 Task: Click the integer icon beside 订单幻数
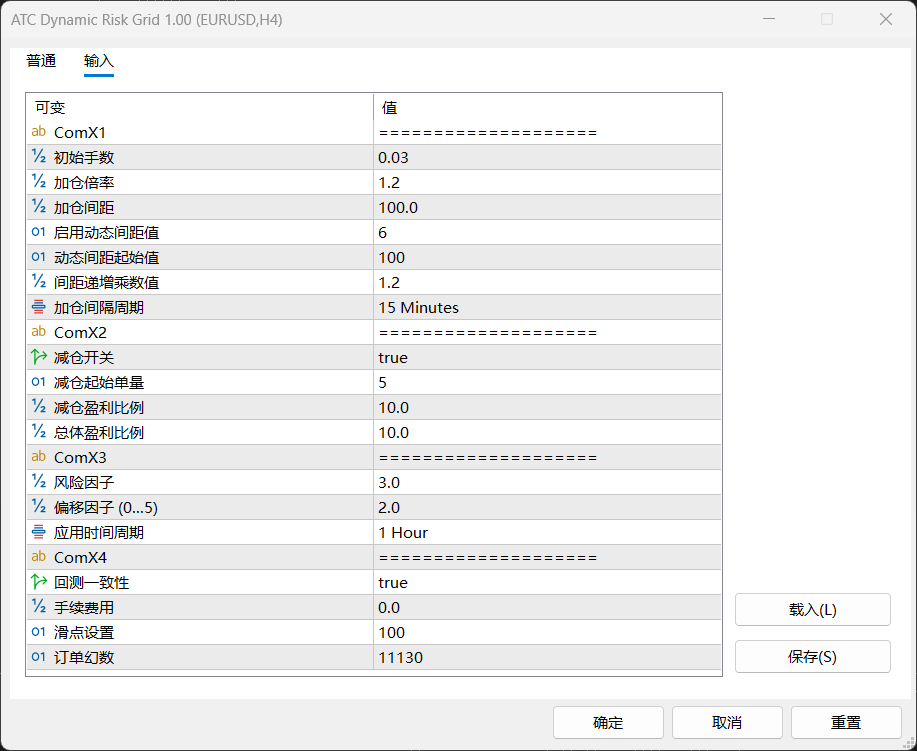click(39, 657)
